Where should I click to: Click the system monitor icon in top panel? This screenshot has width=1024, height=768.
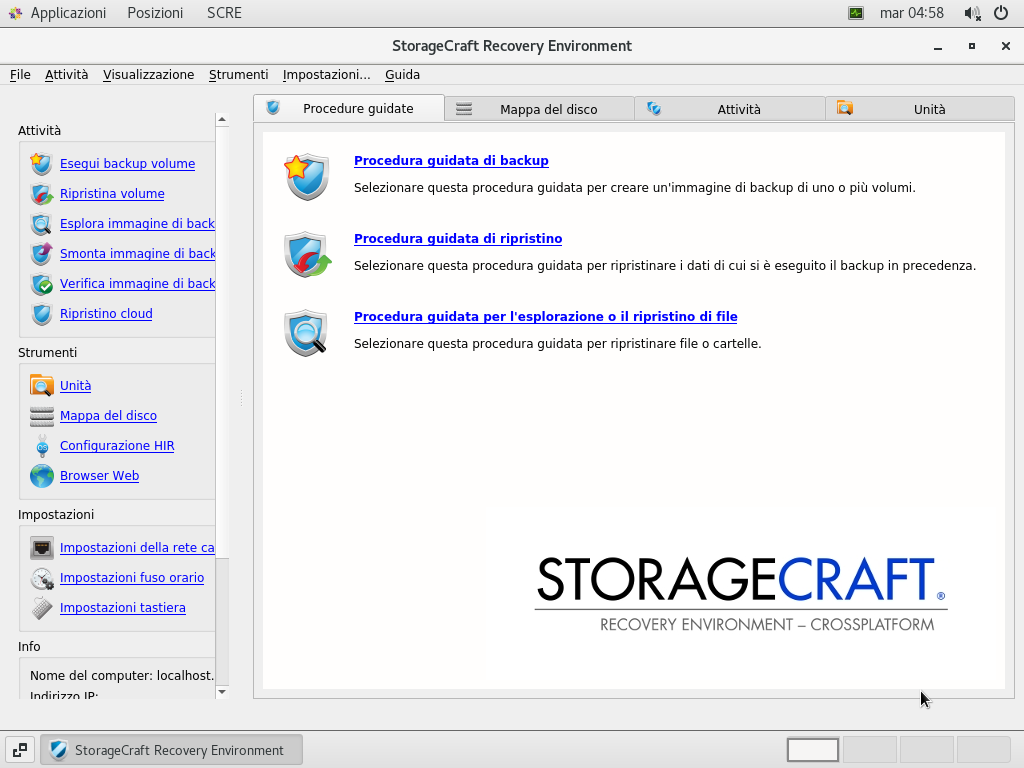coord(856,13)
